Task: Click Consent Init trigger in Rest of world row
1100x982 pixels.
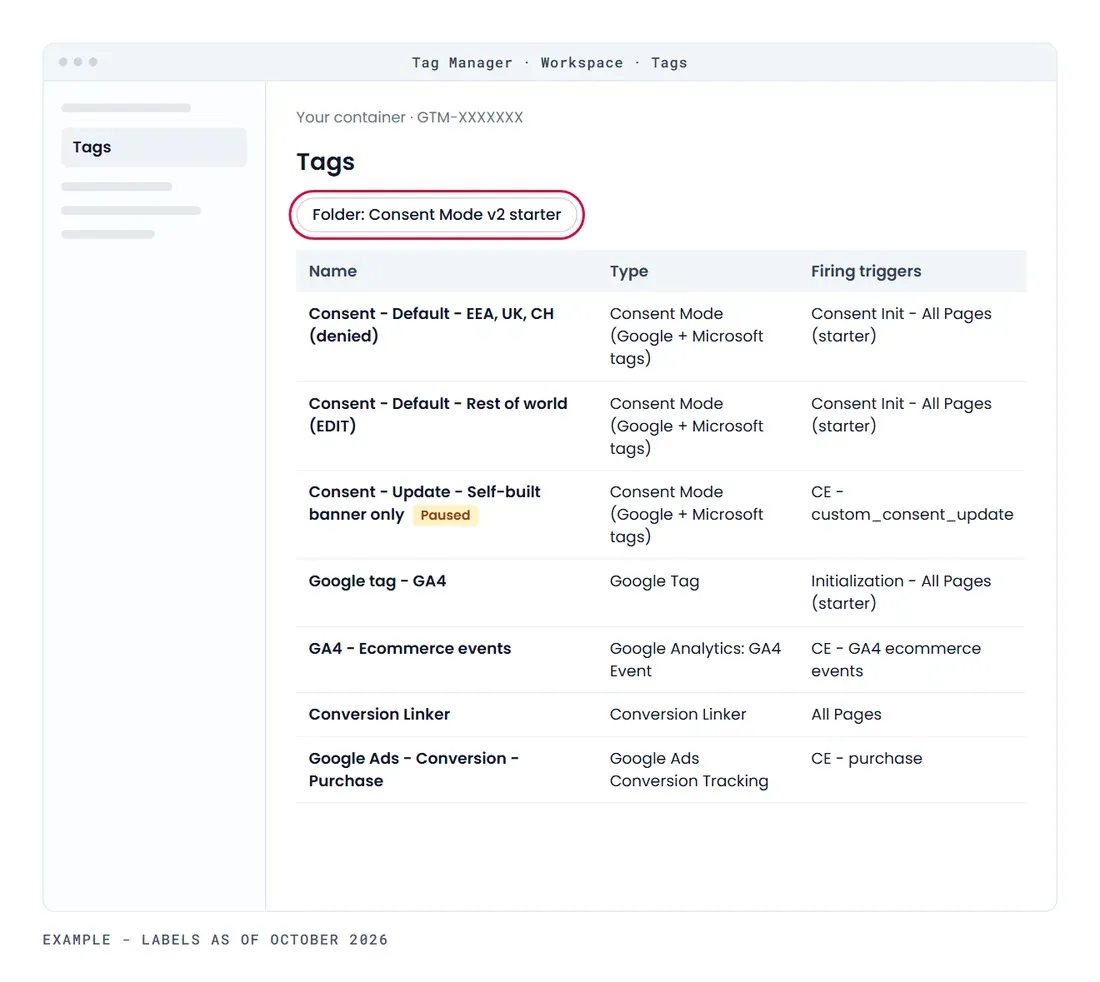Action: click(x=901, y=415)
